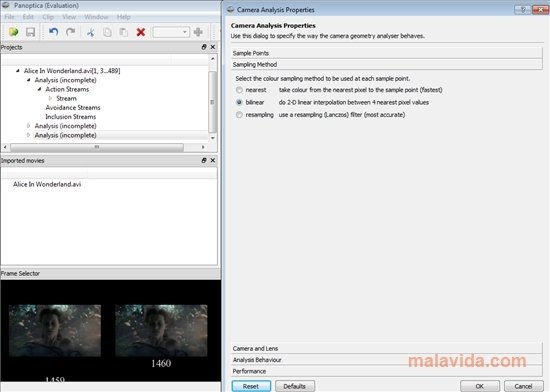Switch to the Camera and Lens section

387,348
